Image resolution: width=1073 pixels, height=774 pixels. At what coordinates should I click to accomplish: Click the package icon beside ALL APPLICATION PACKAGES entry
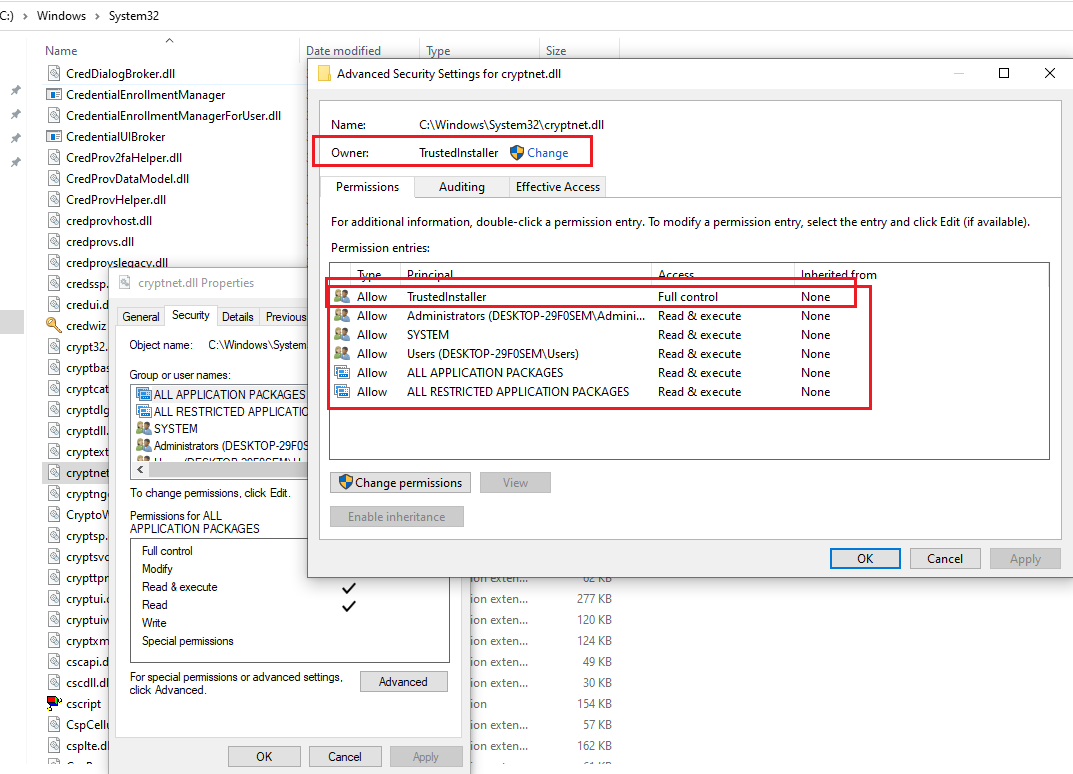click(341, 373)
